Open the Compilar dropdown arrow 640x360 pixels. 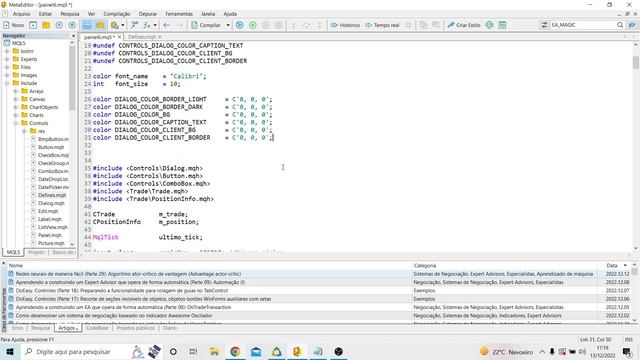(228, 25)
